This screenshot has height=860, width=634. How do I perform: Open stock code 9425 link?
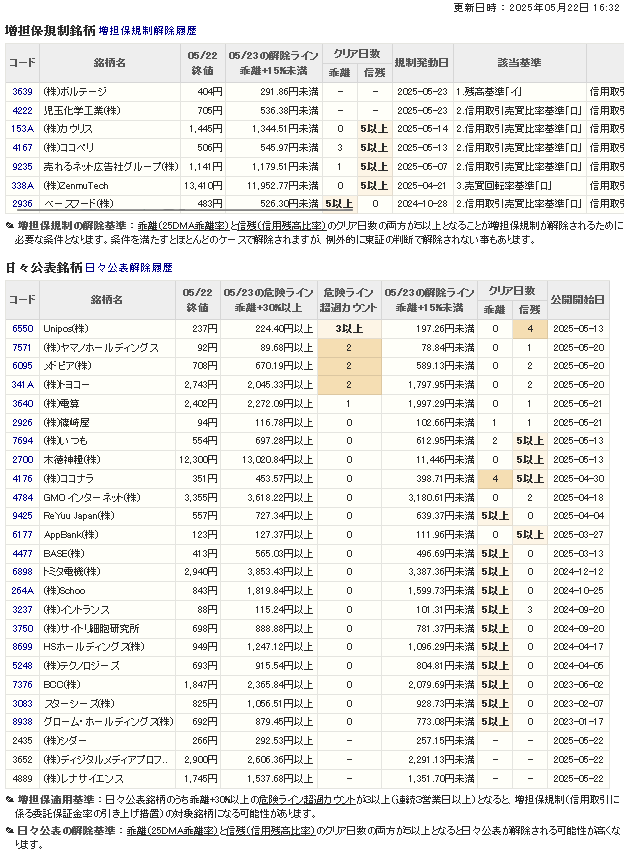tap(22, 516)
